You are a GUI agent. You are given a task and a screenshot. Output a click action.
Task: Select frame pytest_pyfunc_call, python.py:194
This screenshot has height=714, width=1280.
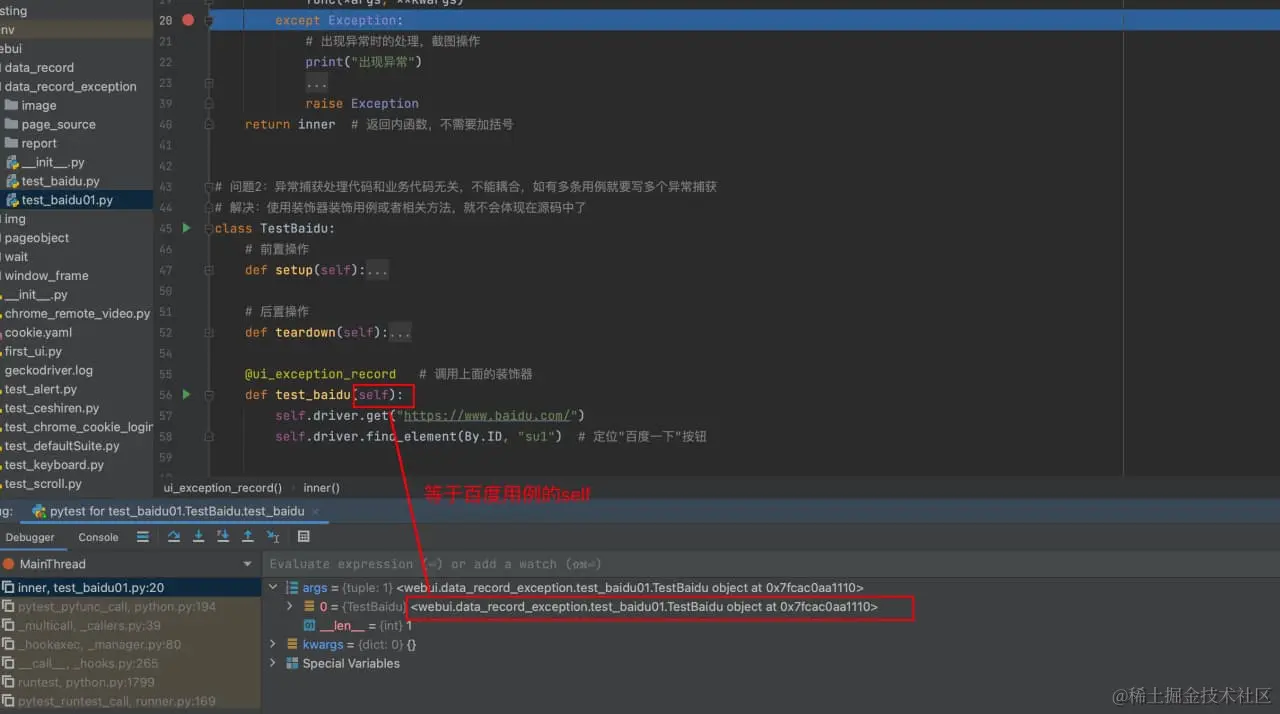pos(130,607)
